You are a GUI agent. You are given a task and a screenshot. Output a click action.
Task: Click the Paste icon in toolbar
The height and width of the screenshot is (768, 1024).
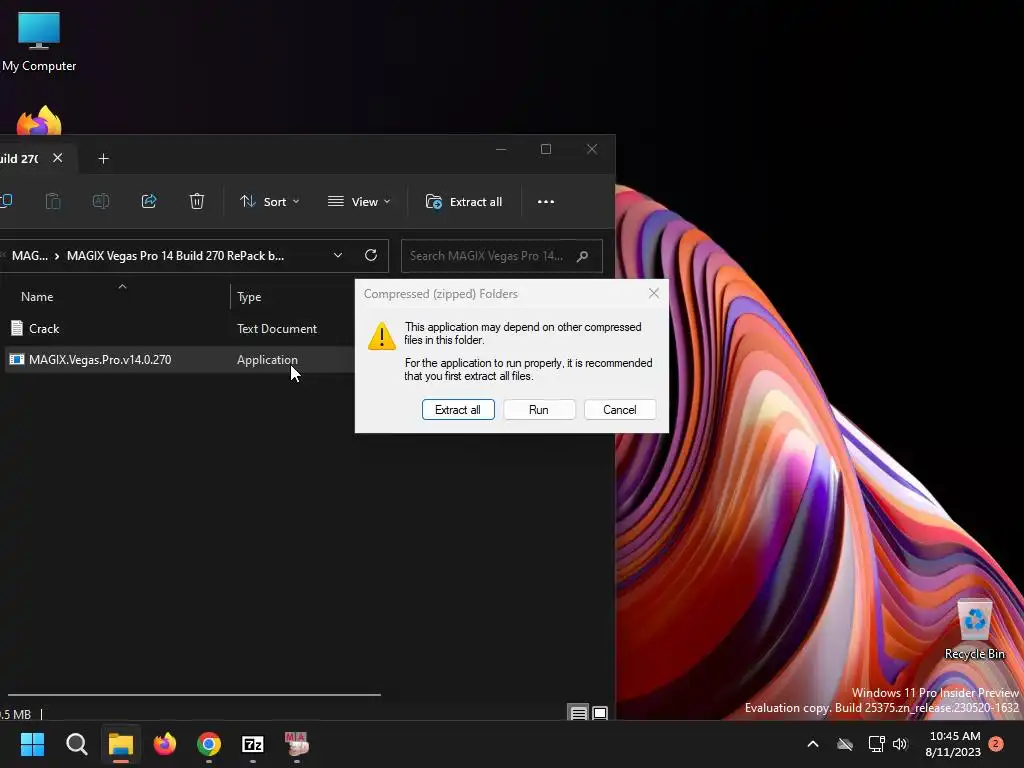53,201
